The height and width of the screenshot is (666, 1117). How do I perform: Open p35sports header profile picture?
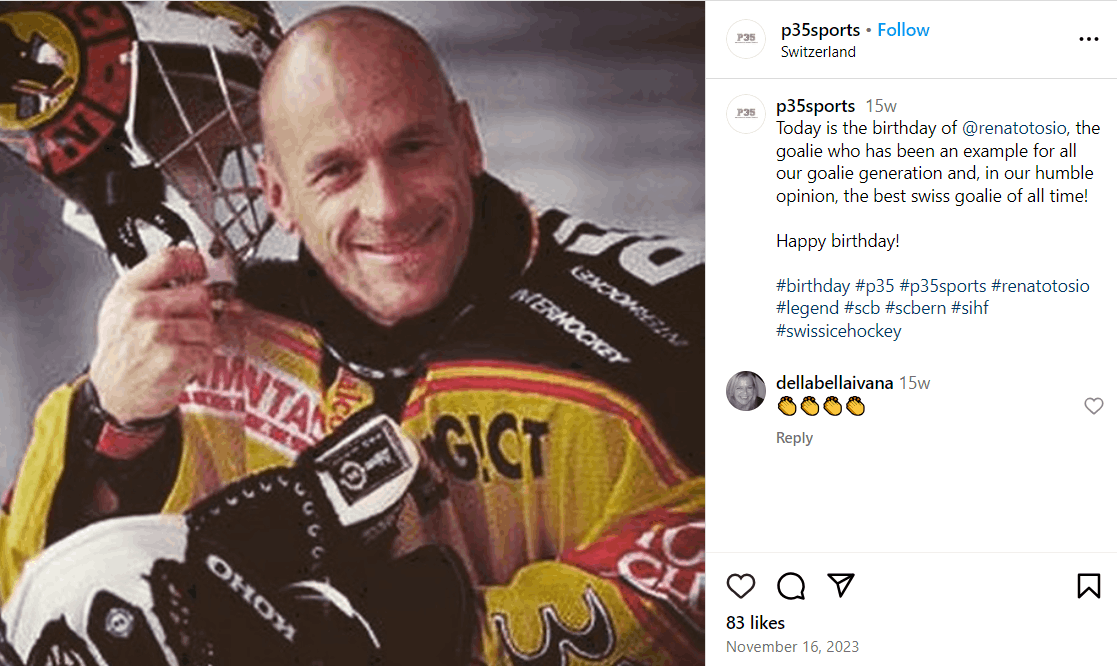click(x=745, y=39)
